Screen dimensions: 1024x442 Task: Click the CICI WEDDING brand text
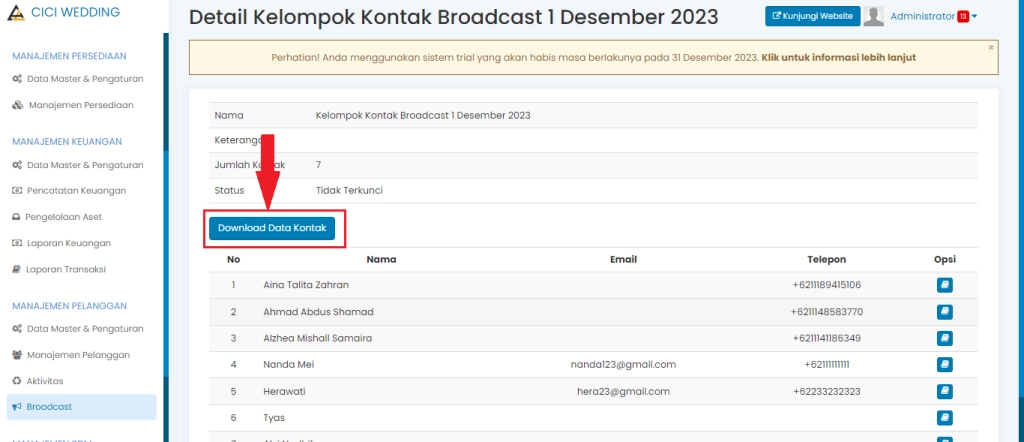[x=76, y=12]
